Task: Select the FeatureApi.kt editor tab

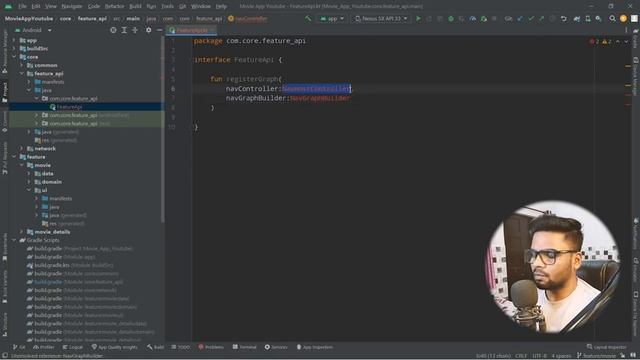Action: tap(191, 30)
